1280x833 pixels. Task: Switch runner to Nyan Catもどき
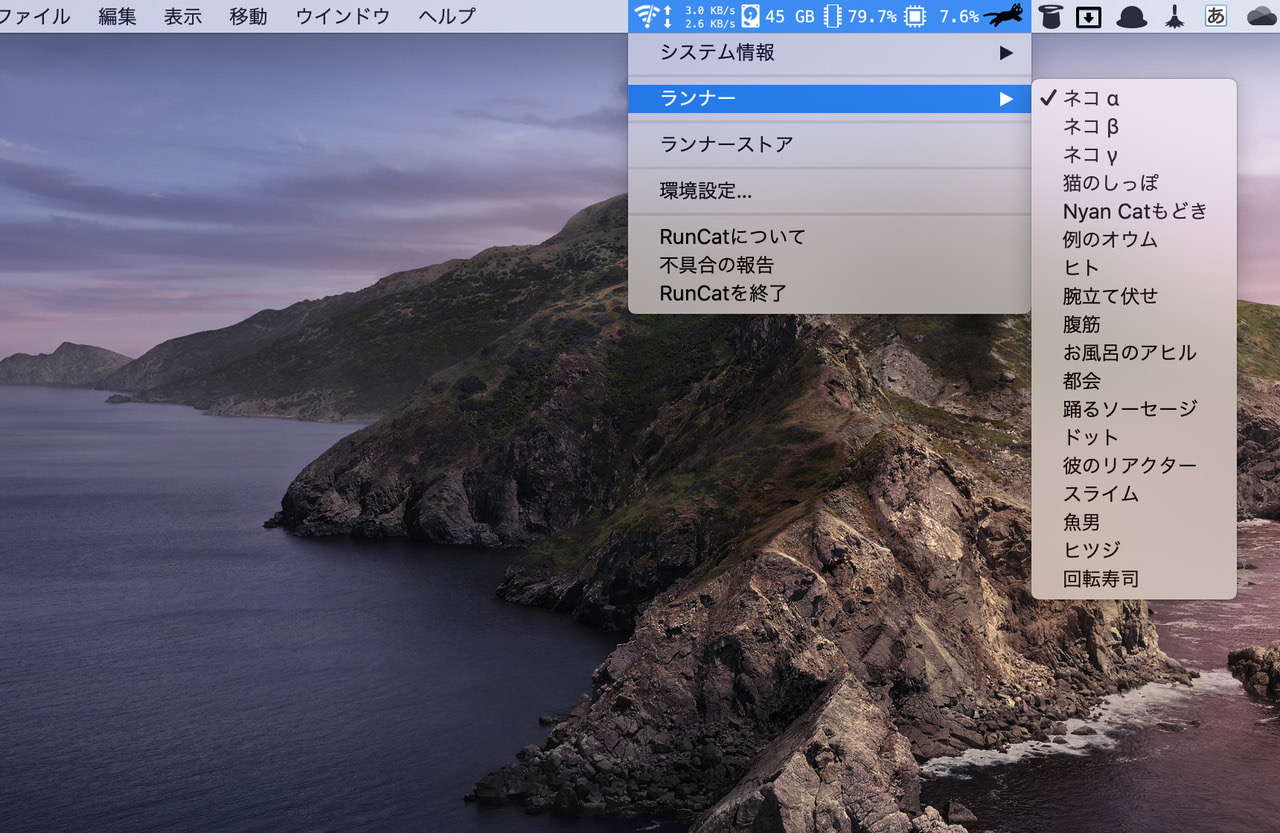click(x=1135, y=211)
